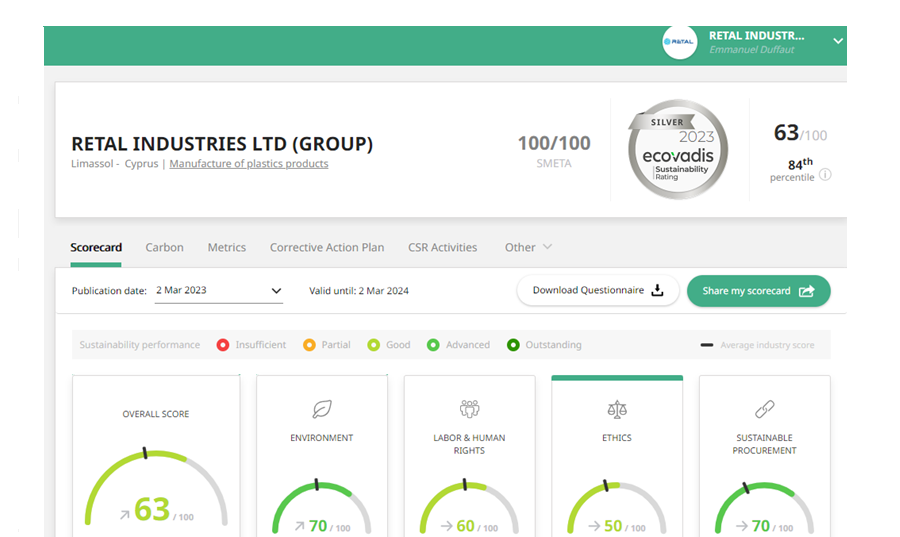Open the Metrics tab

point(227,247)
